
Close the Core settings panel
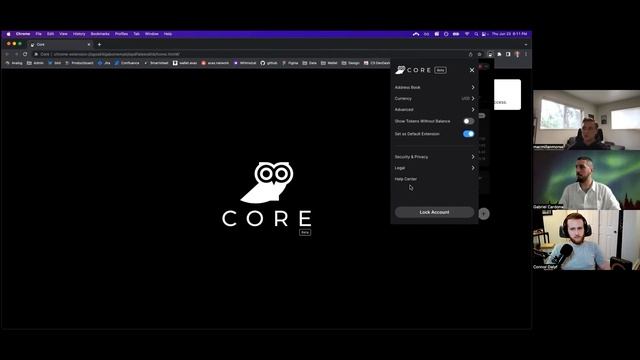click(x=472, y=70)
